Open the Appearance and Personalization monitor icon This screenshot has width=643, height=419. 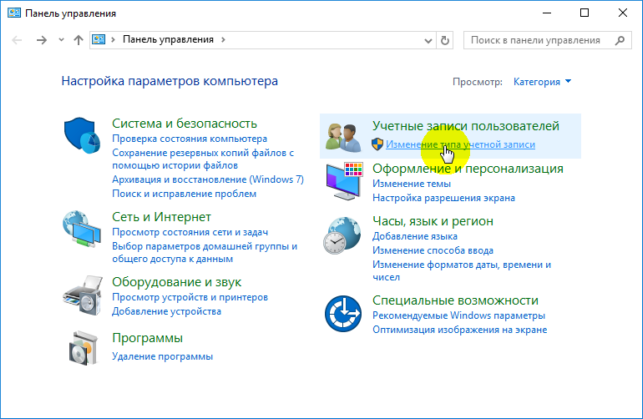[344, 181]
